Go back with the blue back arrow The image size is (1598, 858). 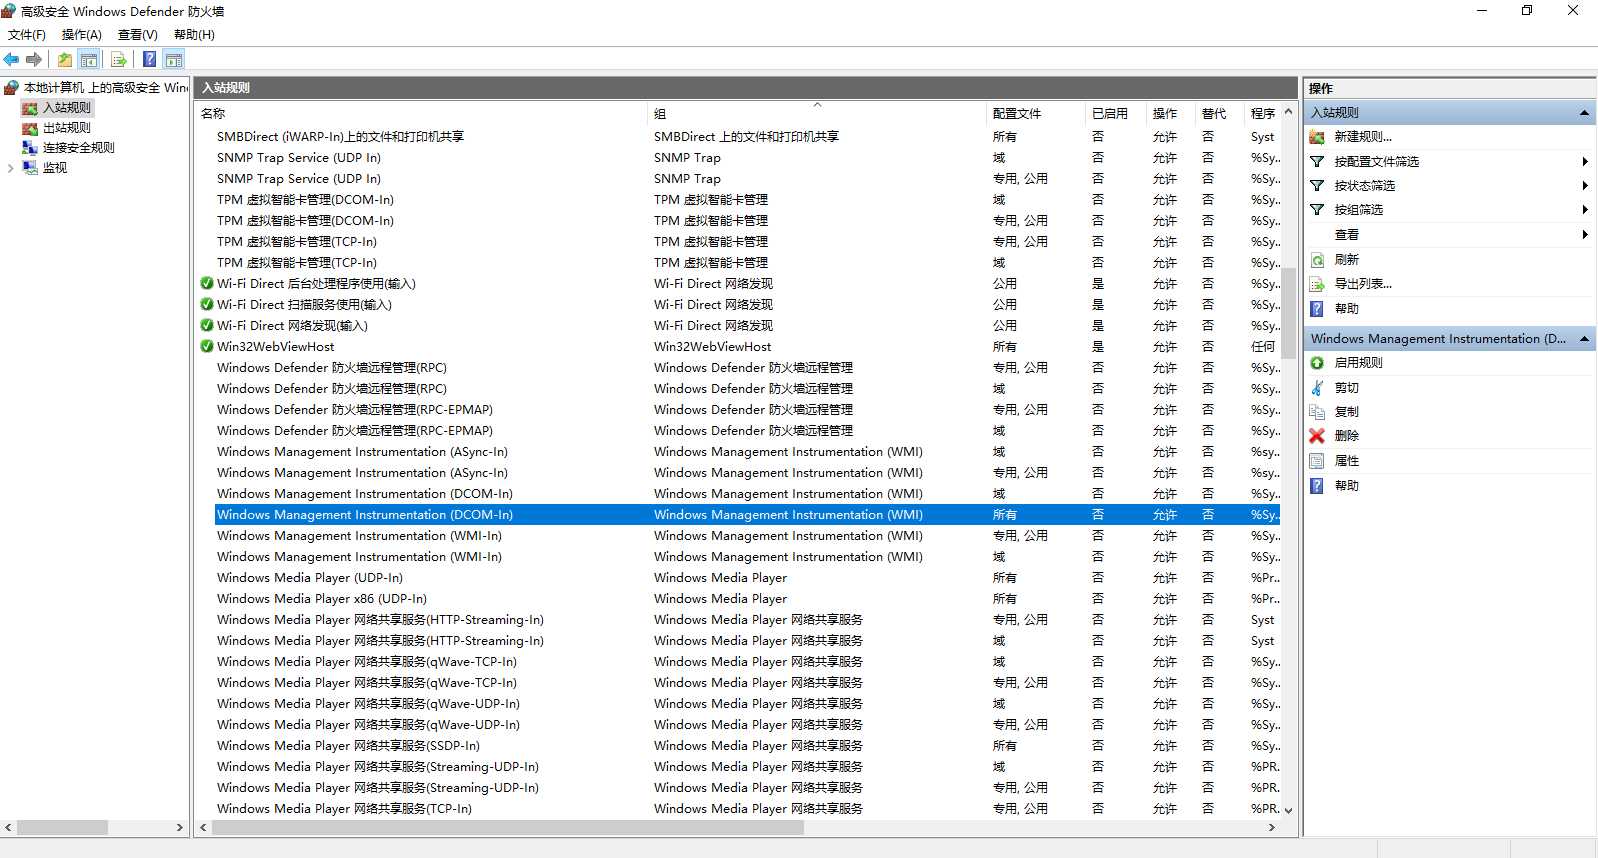coord(12,60)
